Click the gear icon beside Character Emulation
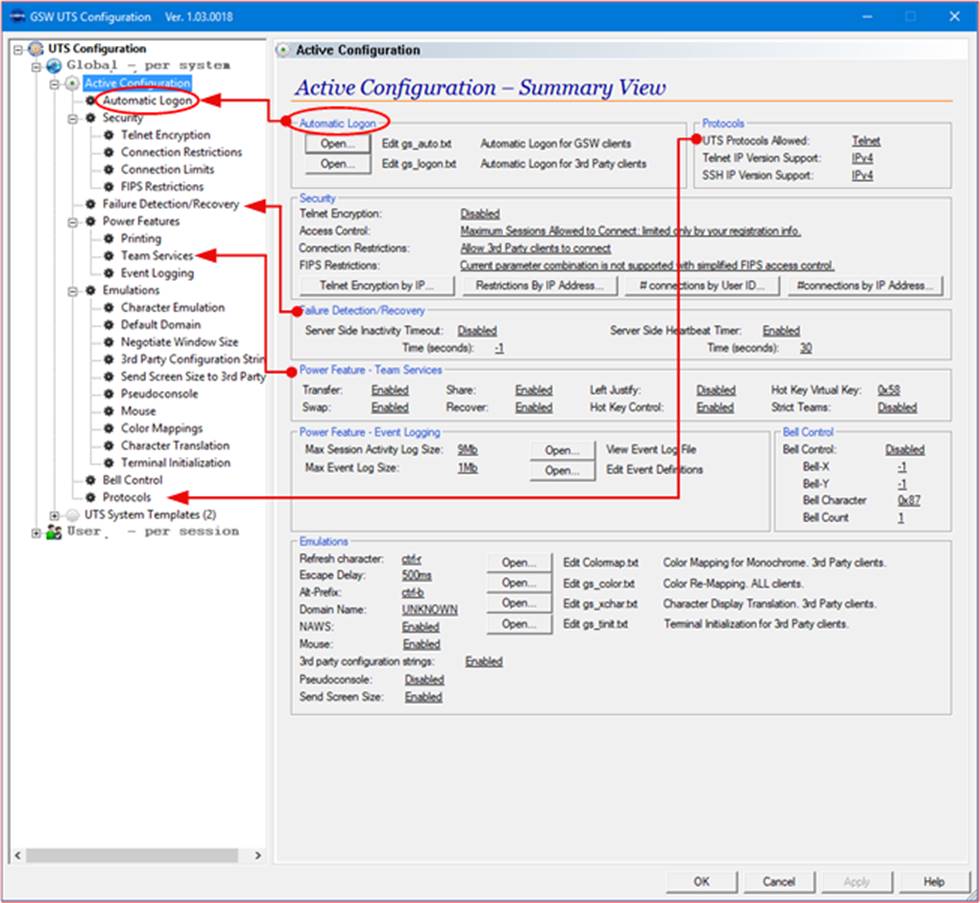 109,307
